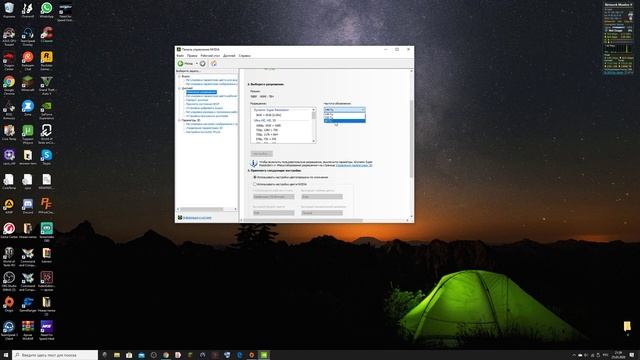Select the default color settings radio button

pyautogui.click(x=255, y=177)
